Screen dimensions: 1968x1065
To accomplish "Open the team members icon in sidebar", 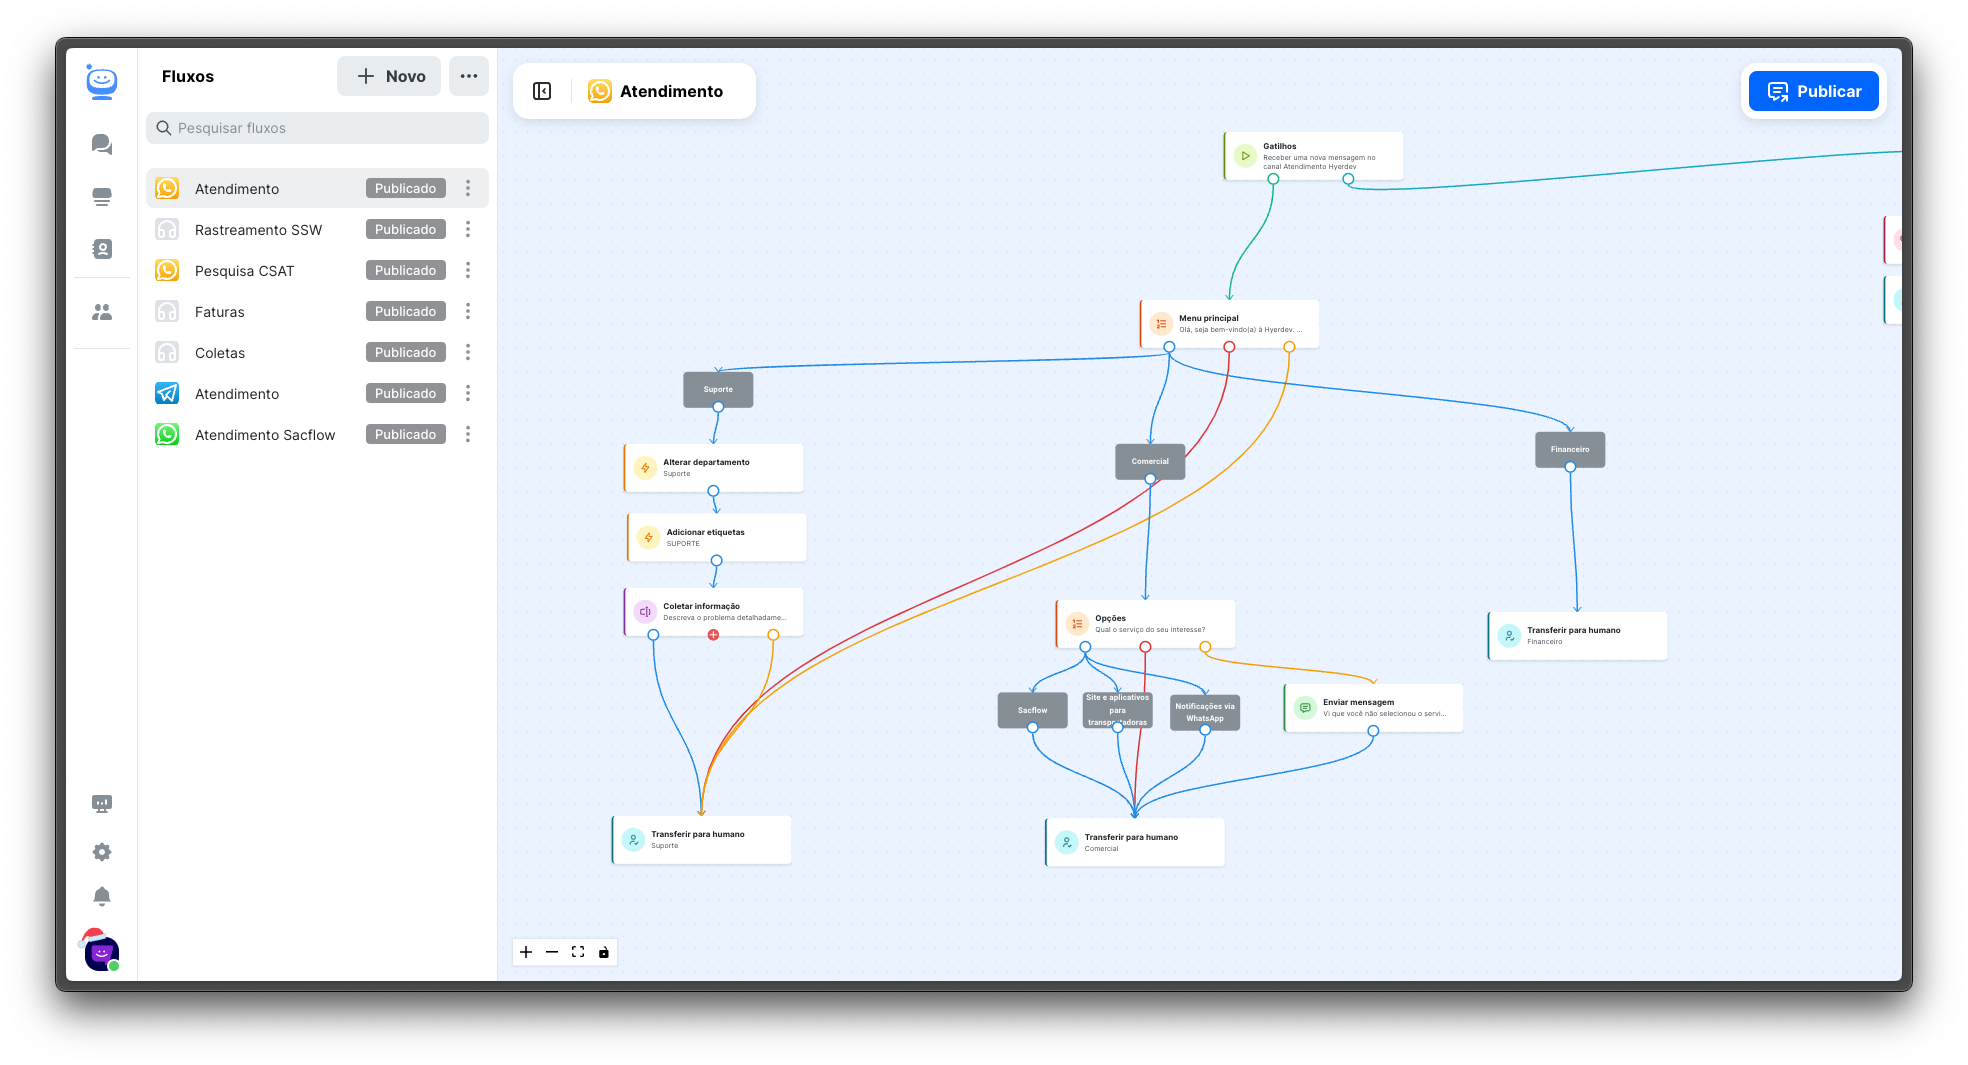I will tap(102, 312).
